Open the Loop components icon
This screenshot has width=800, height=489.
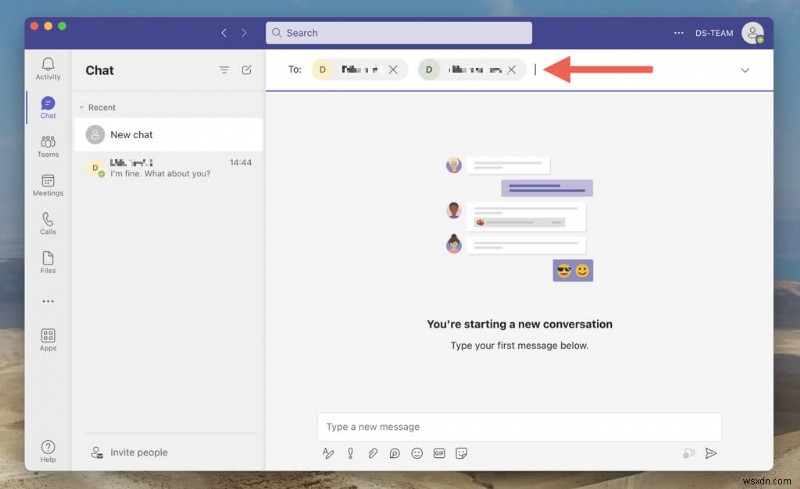(x=394, y=453)
